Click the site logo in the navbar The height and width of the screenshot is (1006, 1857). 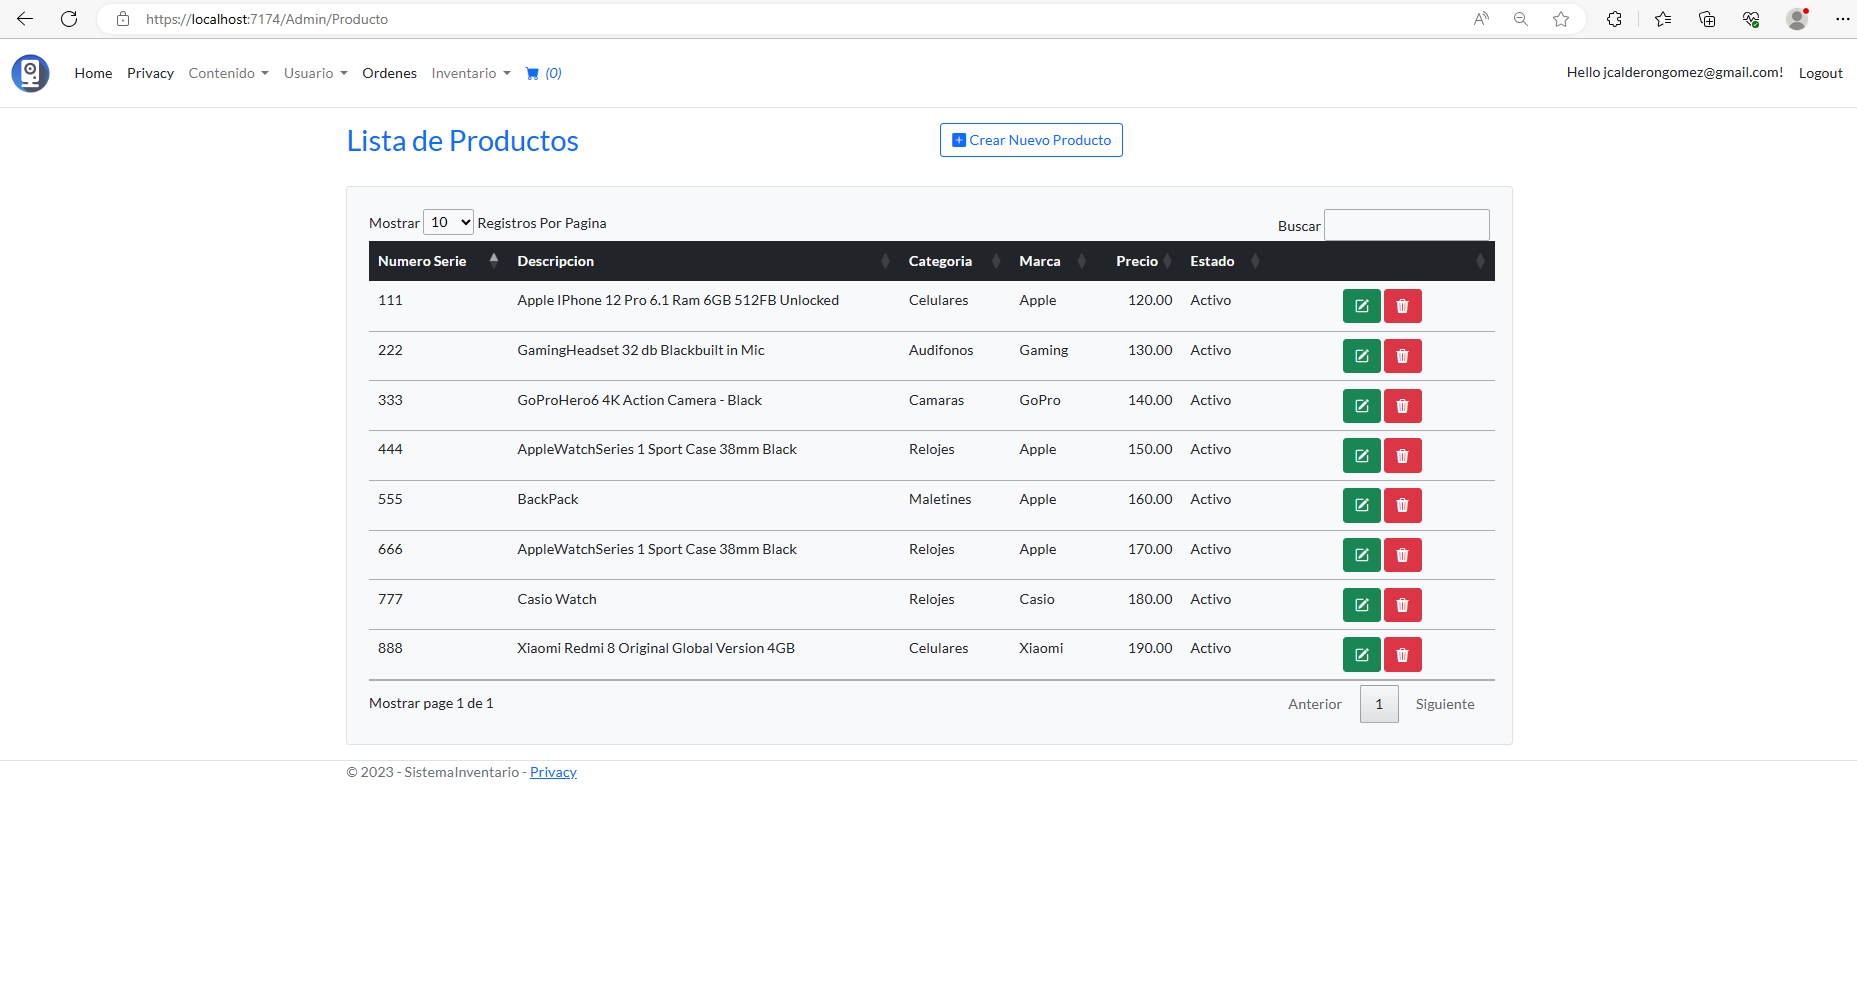[30, 73]
